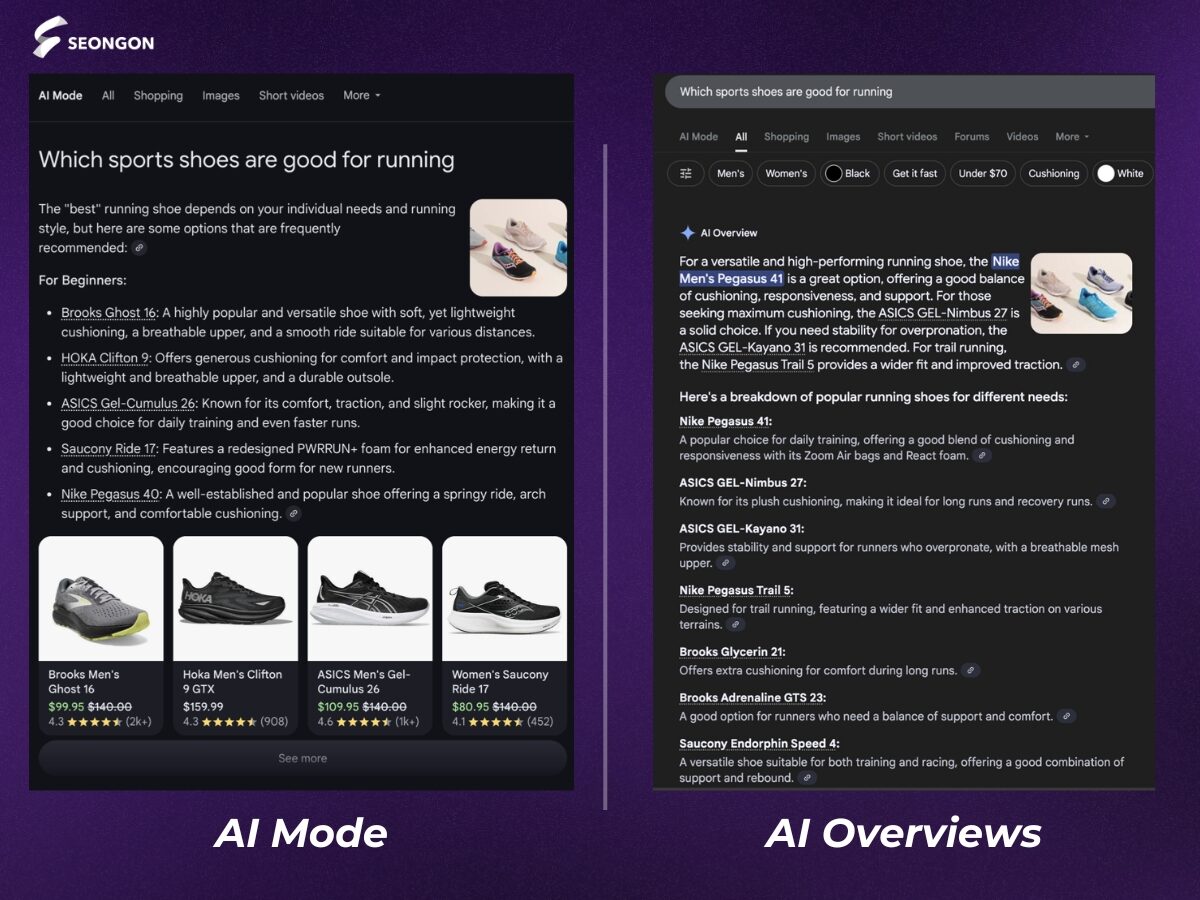Image resolution: width=1200 pixels, height=900 pixels.
Task: Click shoes thumbnail image in AI Overview
Action: tap(1081, 293)
